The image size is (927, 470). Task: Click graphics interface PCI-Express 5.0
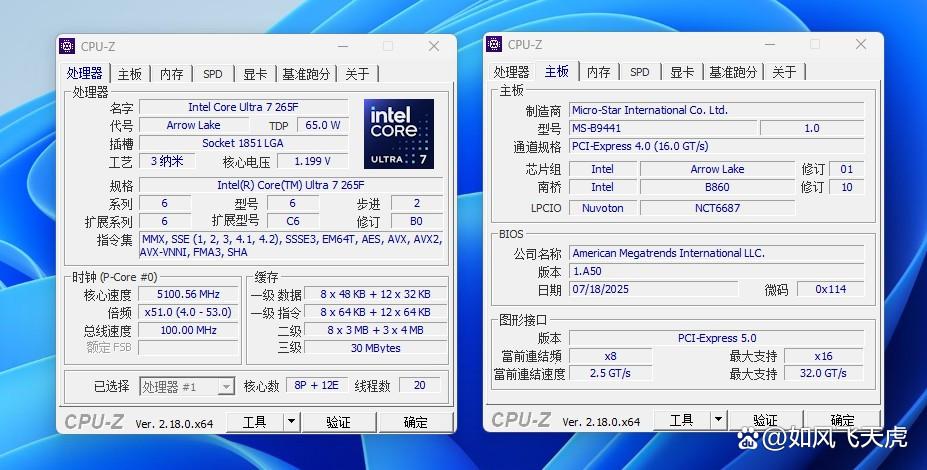coord(716,338)
